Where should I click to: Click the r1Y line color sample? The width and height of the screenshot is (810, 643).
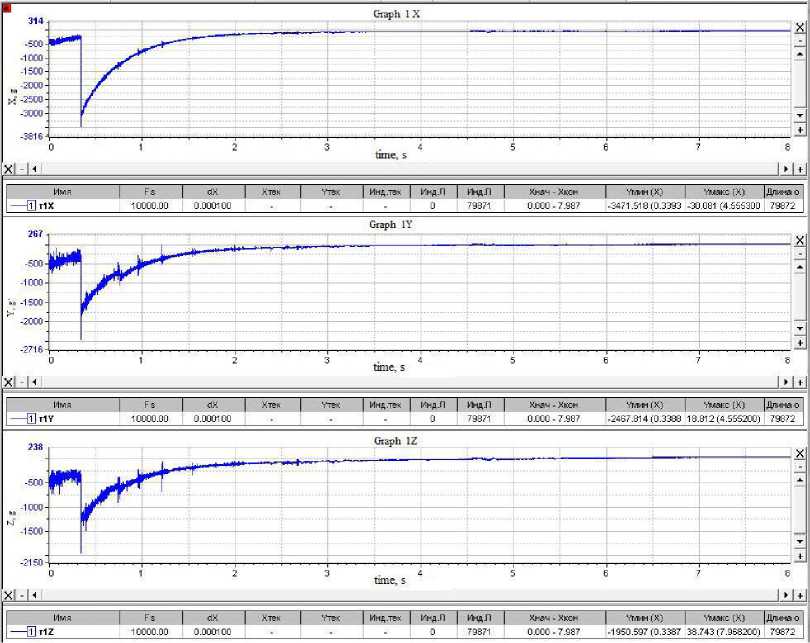[x=17, y=419]
